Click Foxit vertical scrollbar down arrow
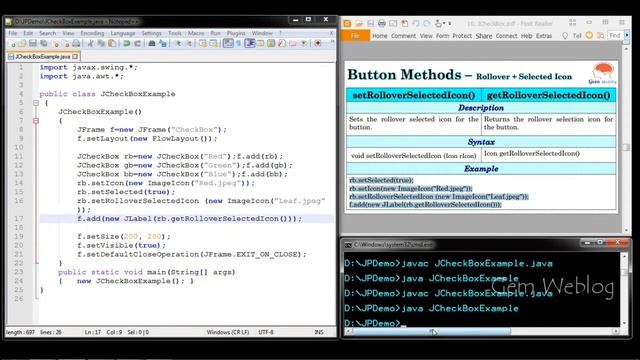Image resolution: width=640 pixels, height=360 pixels. click(x=626, y=230)
